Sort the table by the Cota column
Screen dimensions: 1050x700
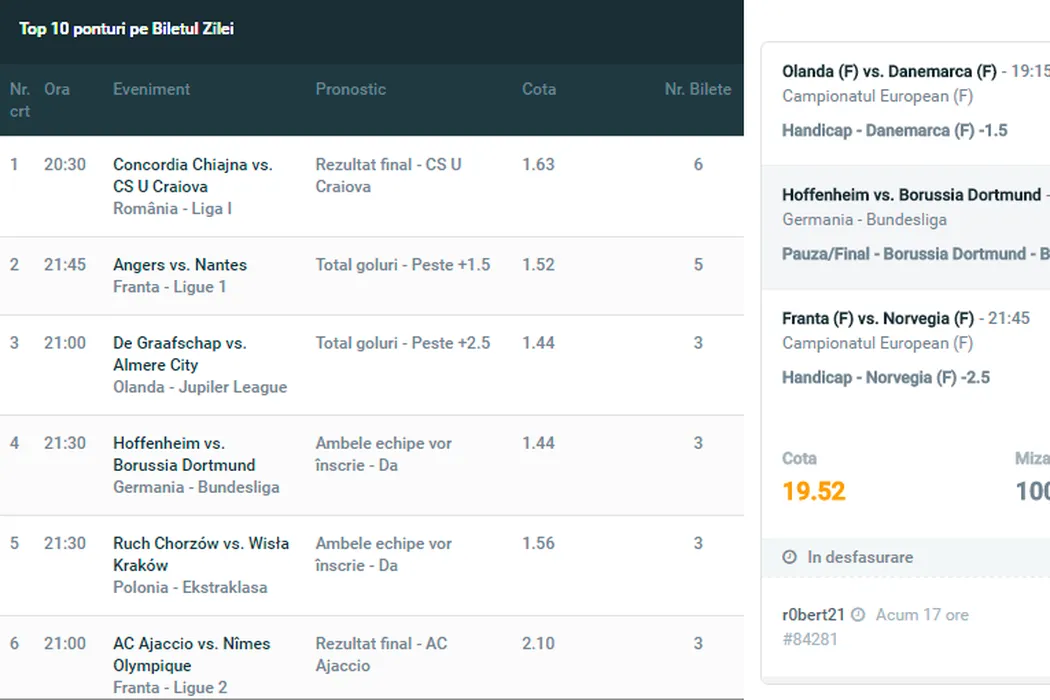pyautogui.click(x=538, y=89)
